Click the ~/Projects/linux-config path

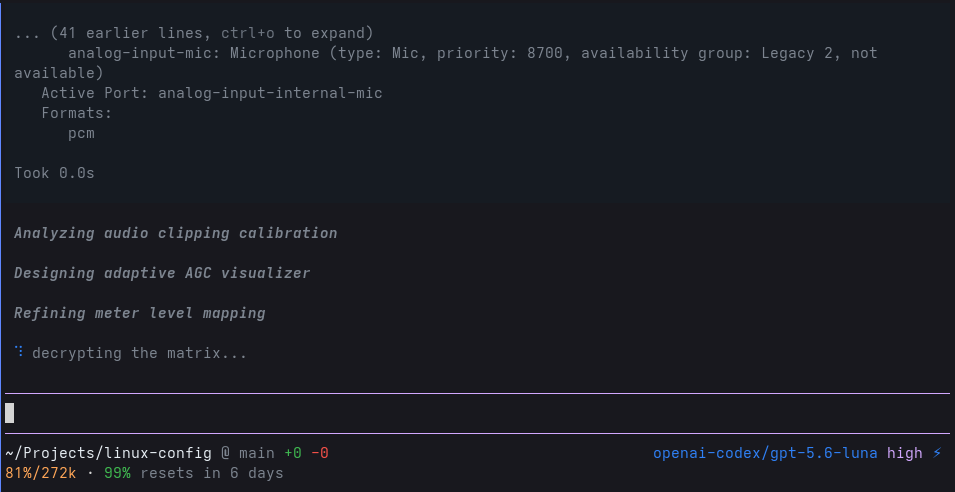(108, 454)
